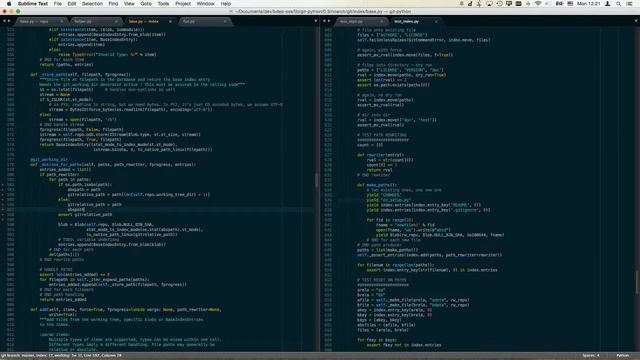Click the def make_paths() line in right pane

[377, 184]
